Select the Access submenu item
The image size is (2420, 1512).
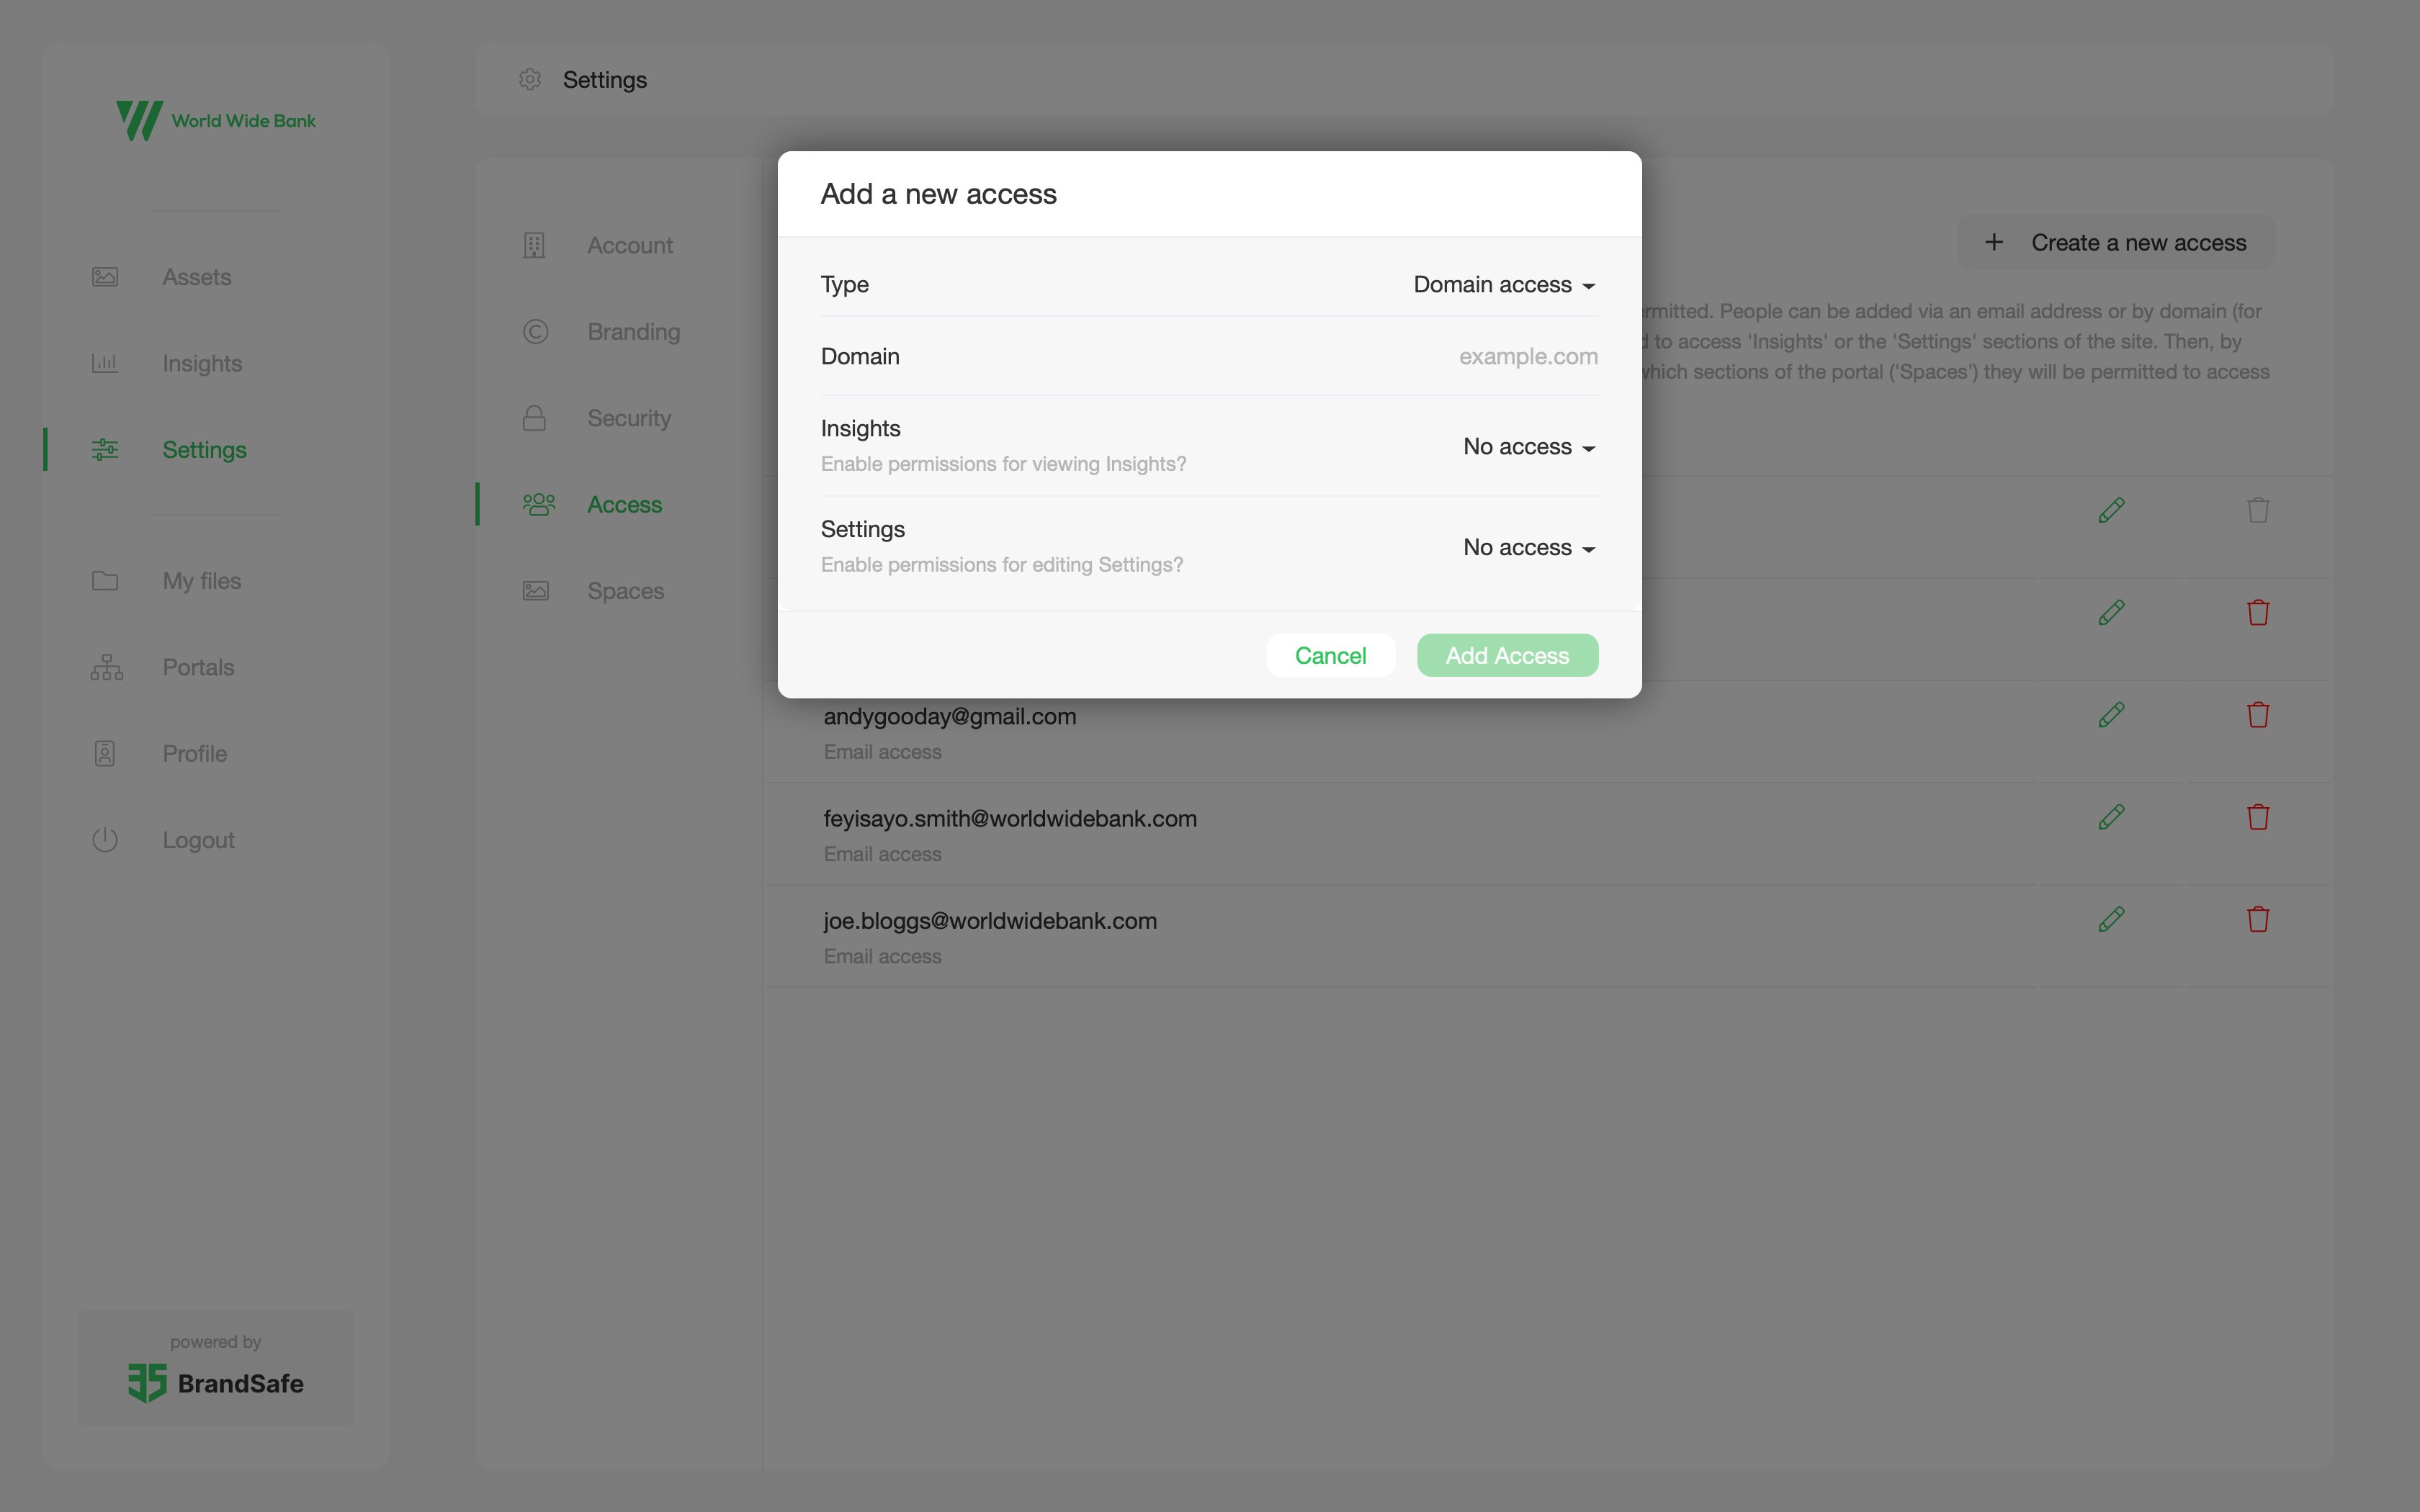[624, 503]
